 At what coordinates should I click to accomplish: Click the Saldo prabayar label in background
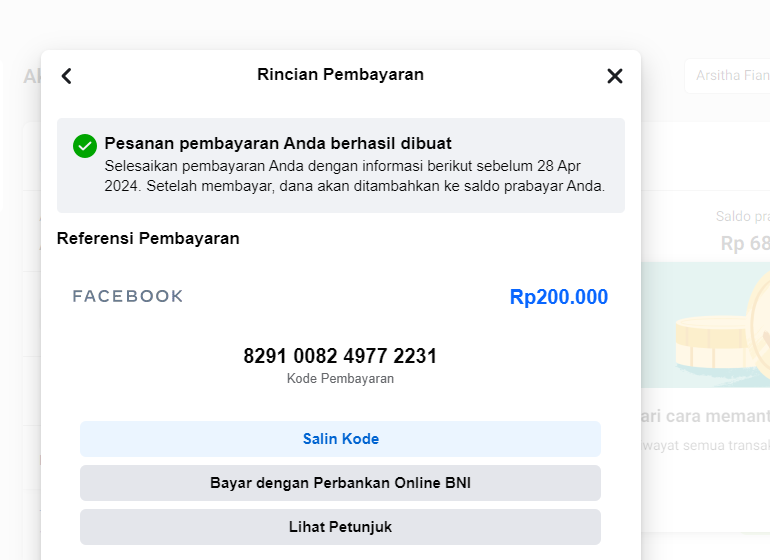[x=742, y=216]
